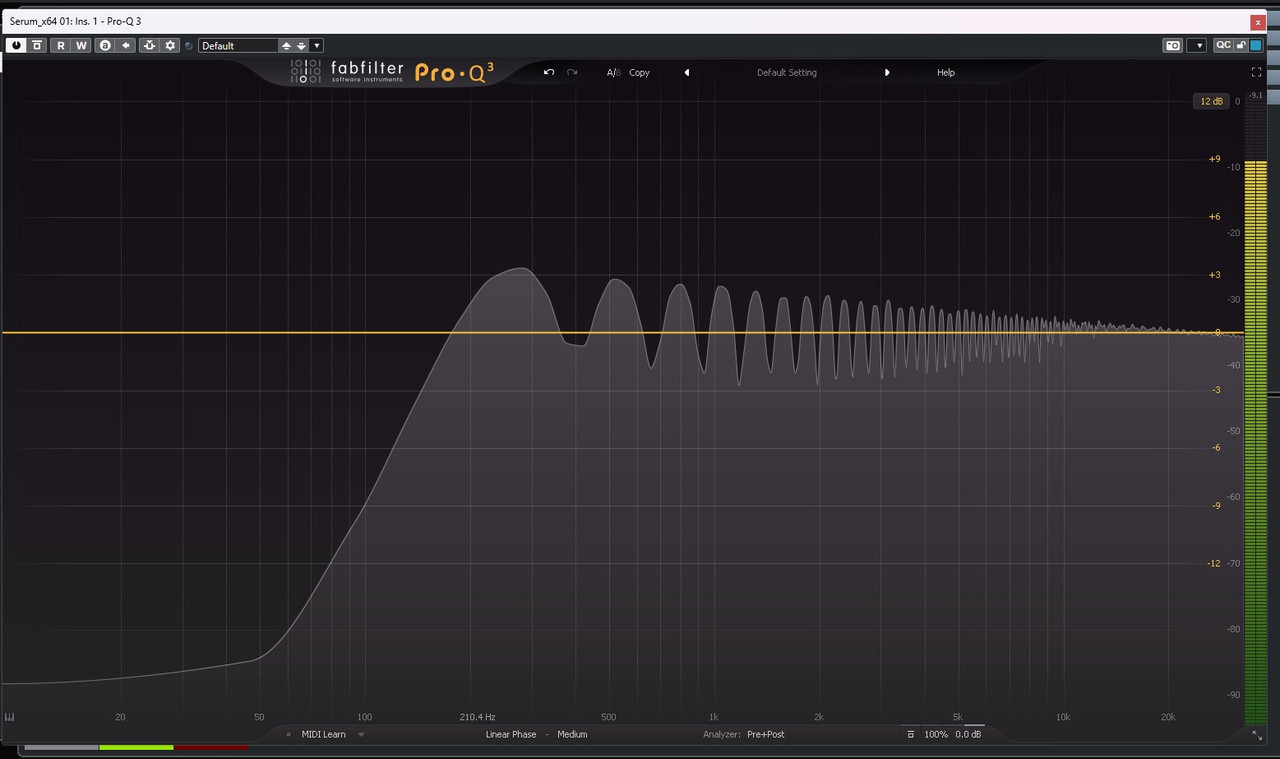
Task: Open the Default Setting preset menu
Action: (787, 73)
